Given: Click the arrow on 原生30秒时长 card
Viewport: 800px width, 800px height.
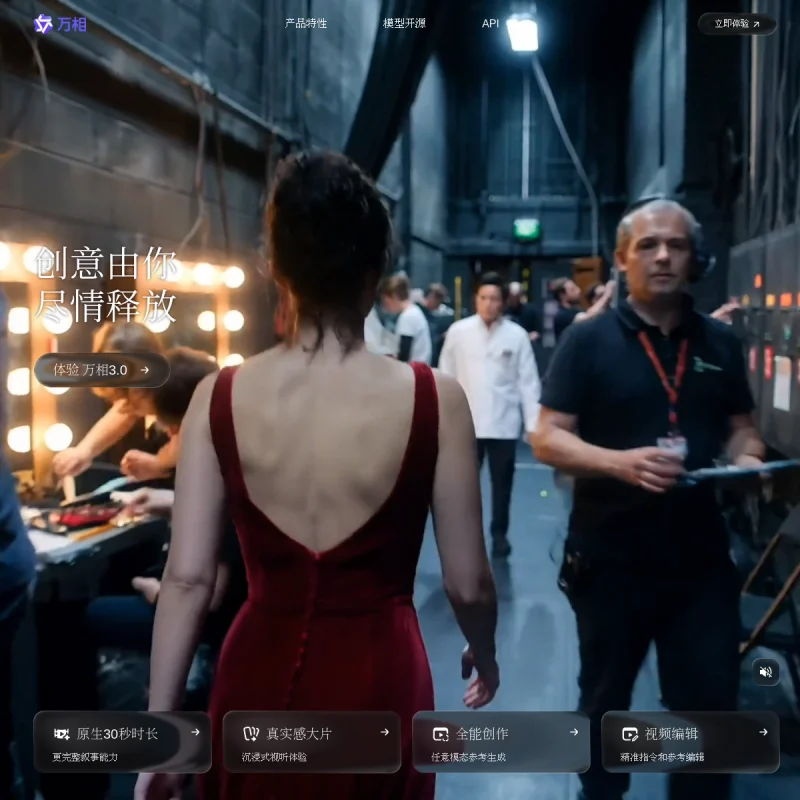Looking at the screenshot, I should click(195, 732).
